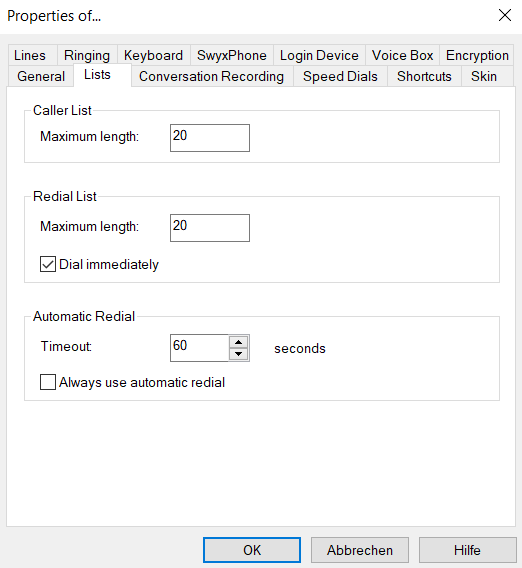The height and width of the screenshot is (568, 522).
Task: Go to the Login Device tab
Action: click(x=320, y=55)
